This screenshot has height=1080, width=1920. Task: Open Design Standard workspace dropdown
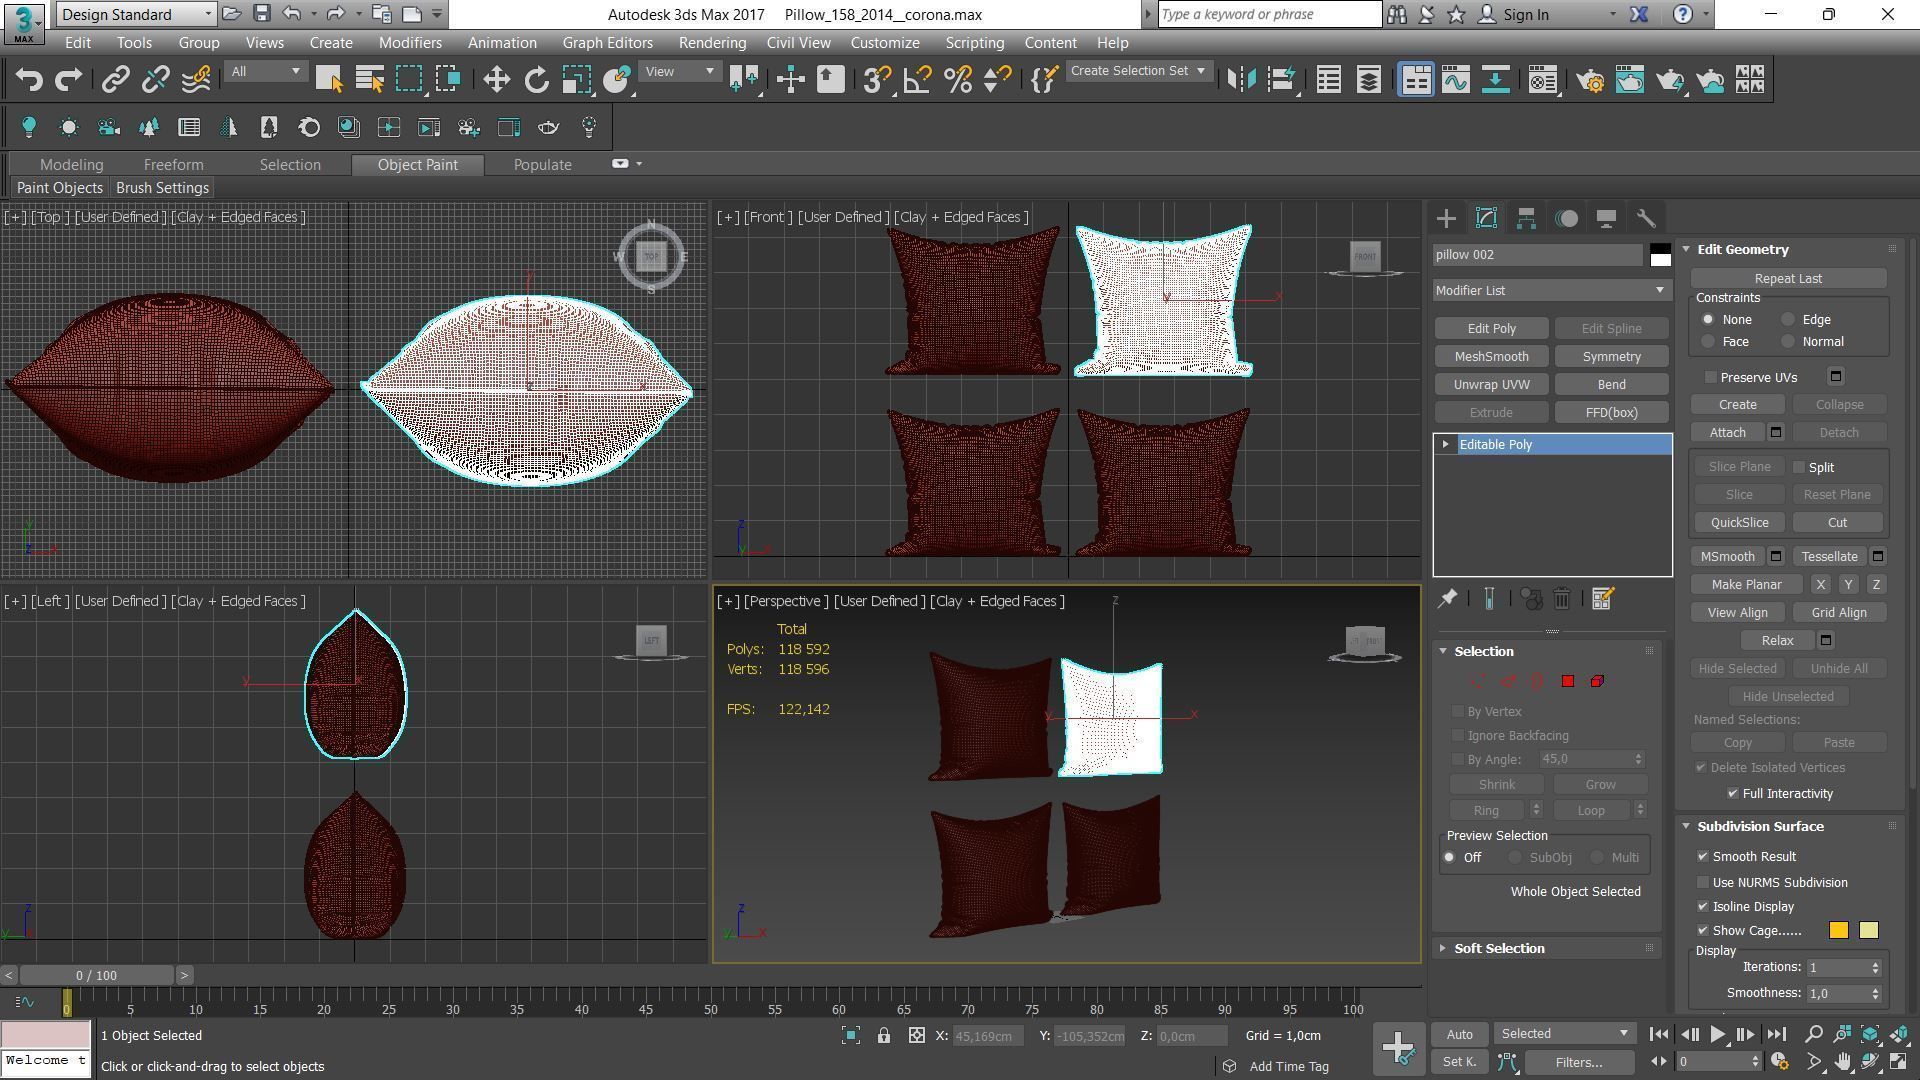point(136,14)
